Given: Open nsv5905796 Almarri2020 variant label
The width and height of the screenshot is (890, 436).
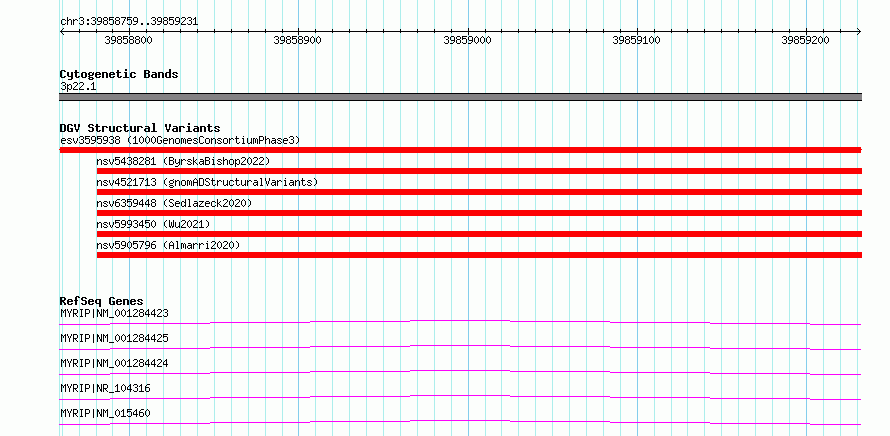Looking at the screenshot, I should tap(169, 245).
